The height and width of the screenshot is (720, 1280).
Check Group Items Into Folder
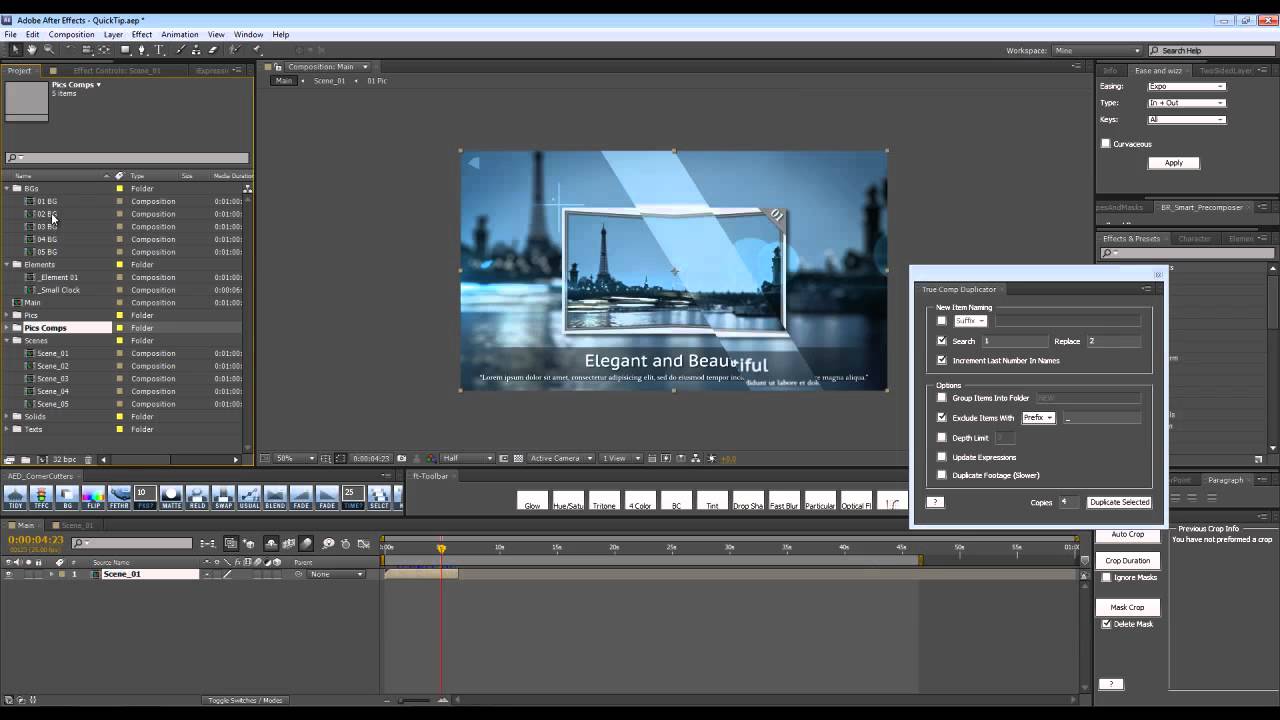941,398
